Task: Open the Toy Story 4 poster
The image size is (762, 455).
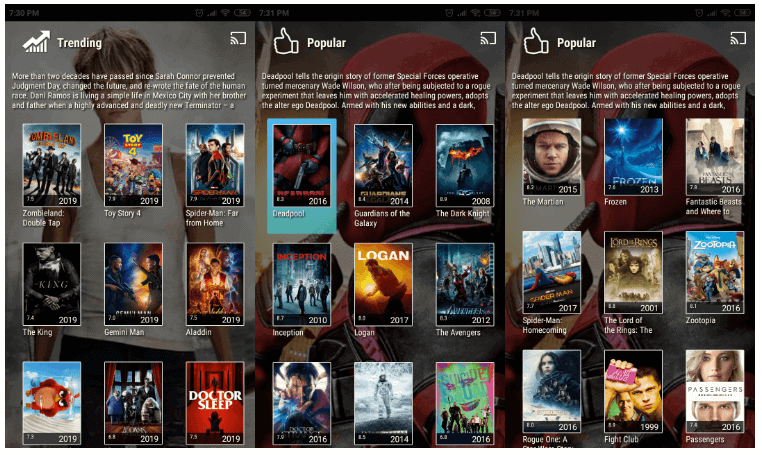Action: coord(133,165)
